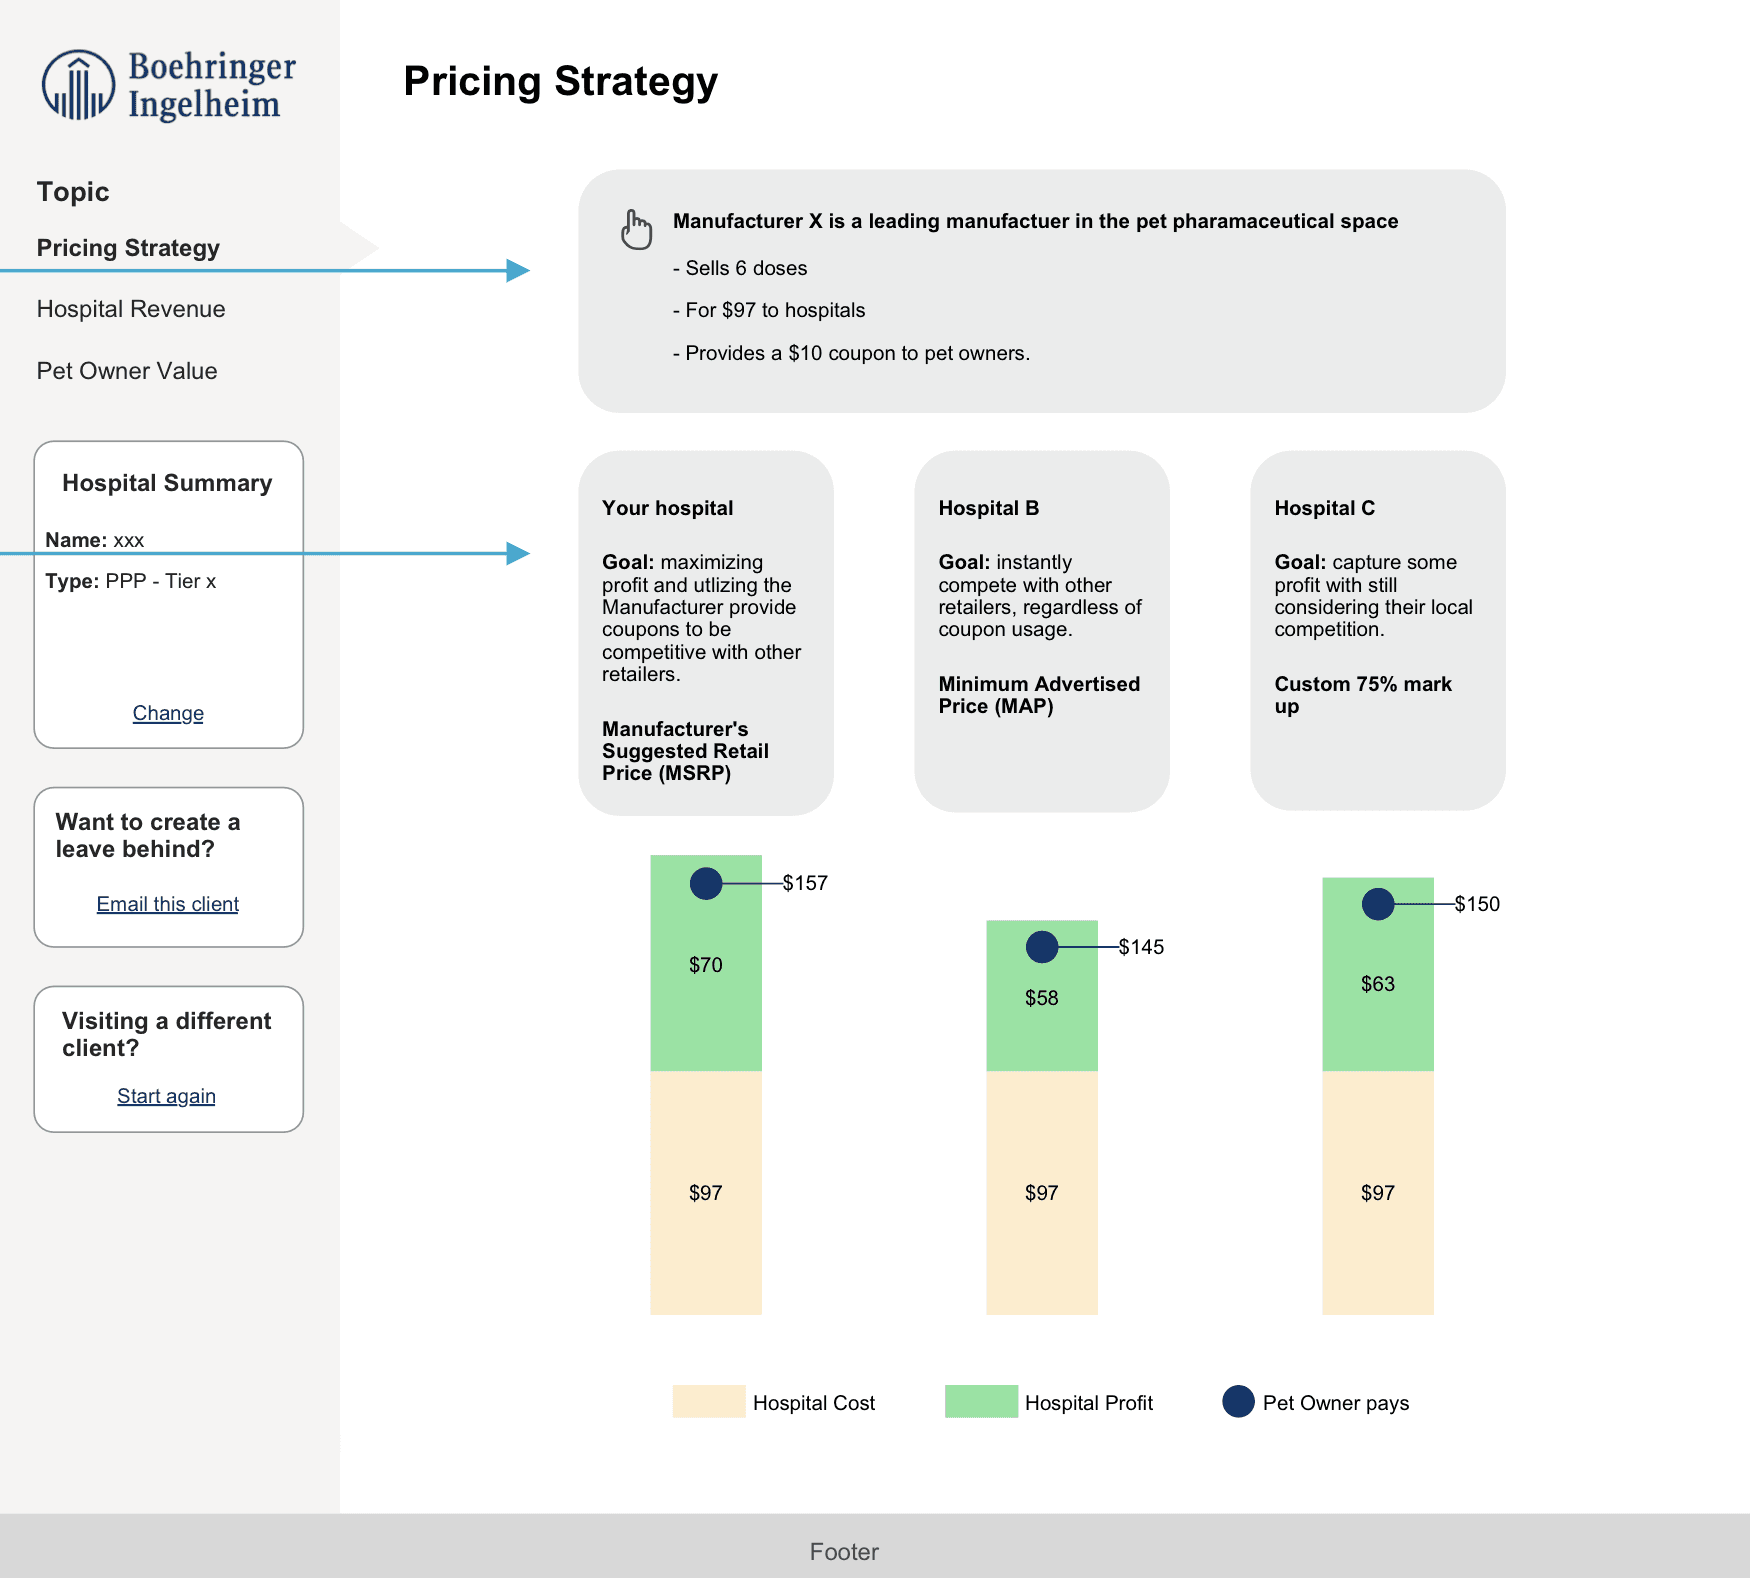The width and height of the screenshot is (1750, 1578).
Task: Click the Hospital Cost legend swatch
Action: click(x=709, y=1402)
